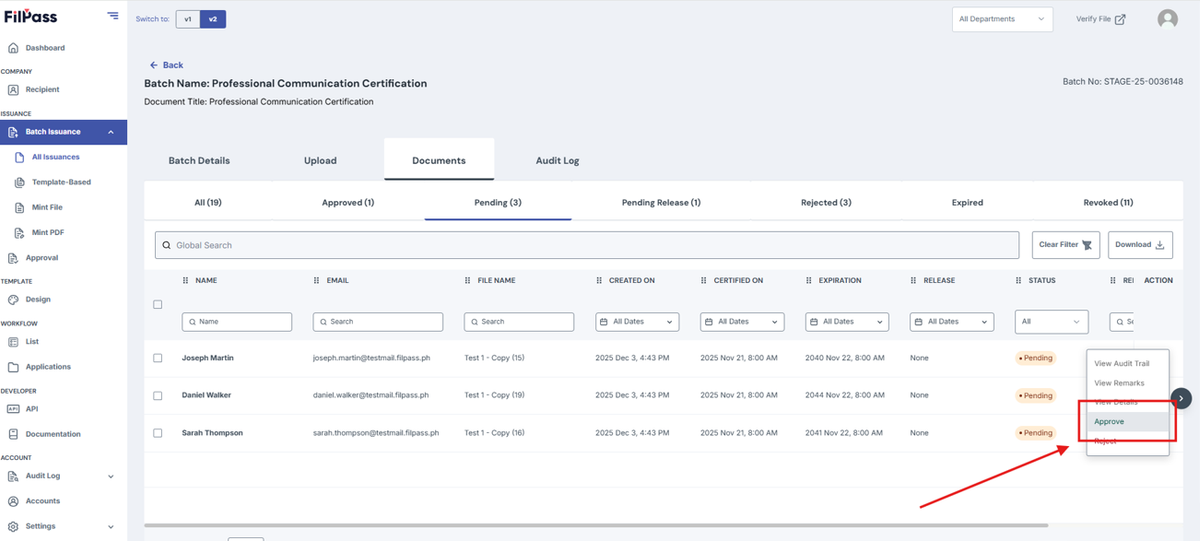1200x541 pixels.
Task: Tick Daniel Walker's row checkbox
Action: click(157, 396)
